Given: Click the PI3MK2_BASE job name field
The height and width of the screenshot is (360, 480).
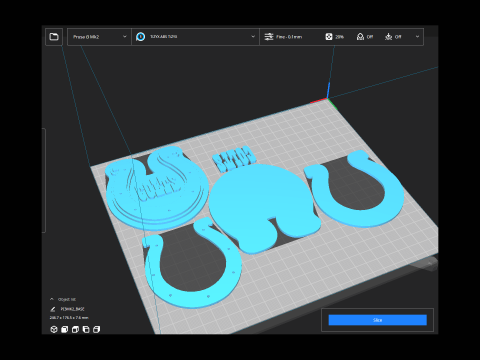Looking at the screenshot, I should click(x=72, y=309).
